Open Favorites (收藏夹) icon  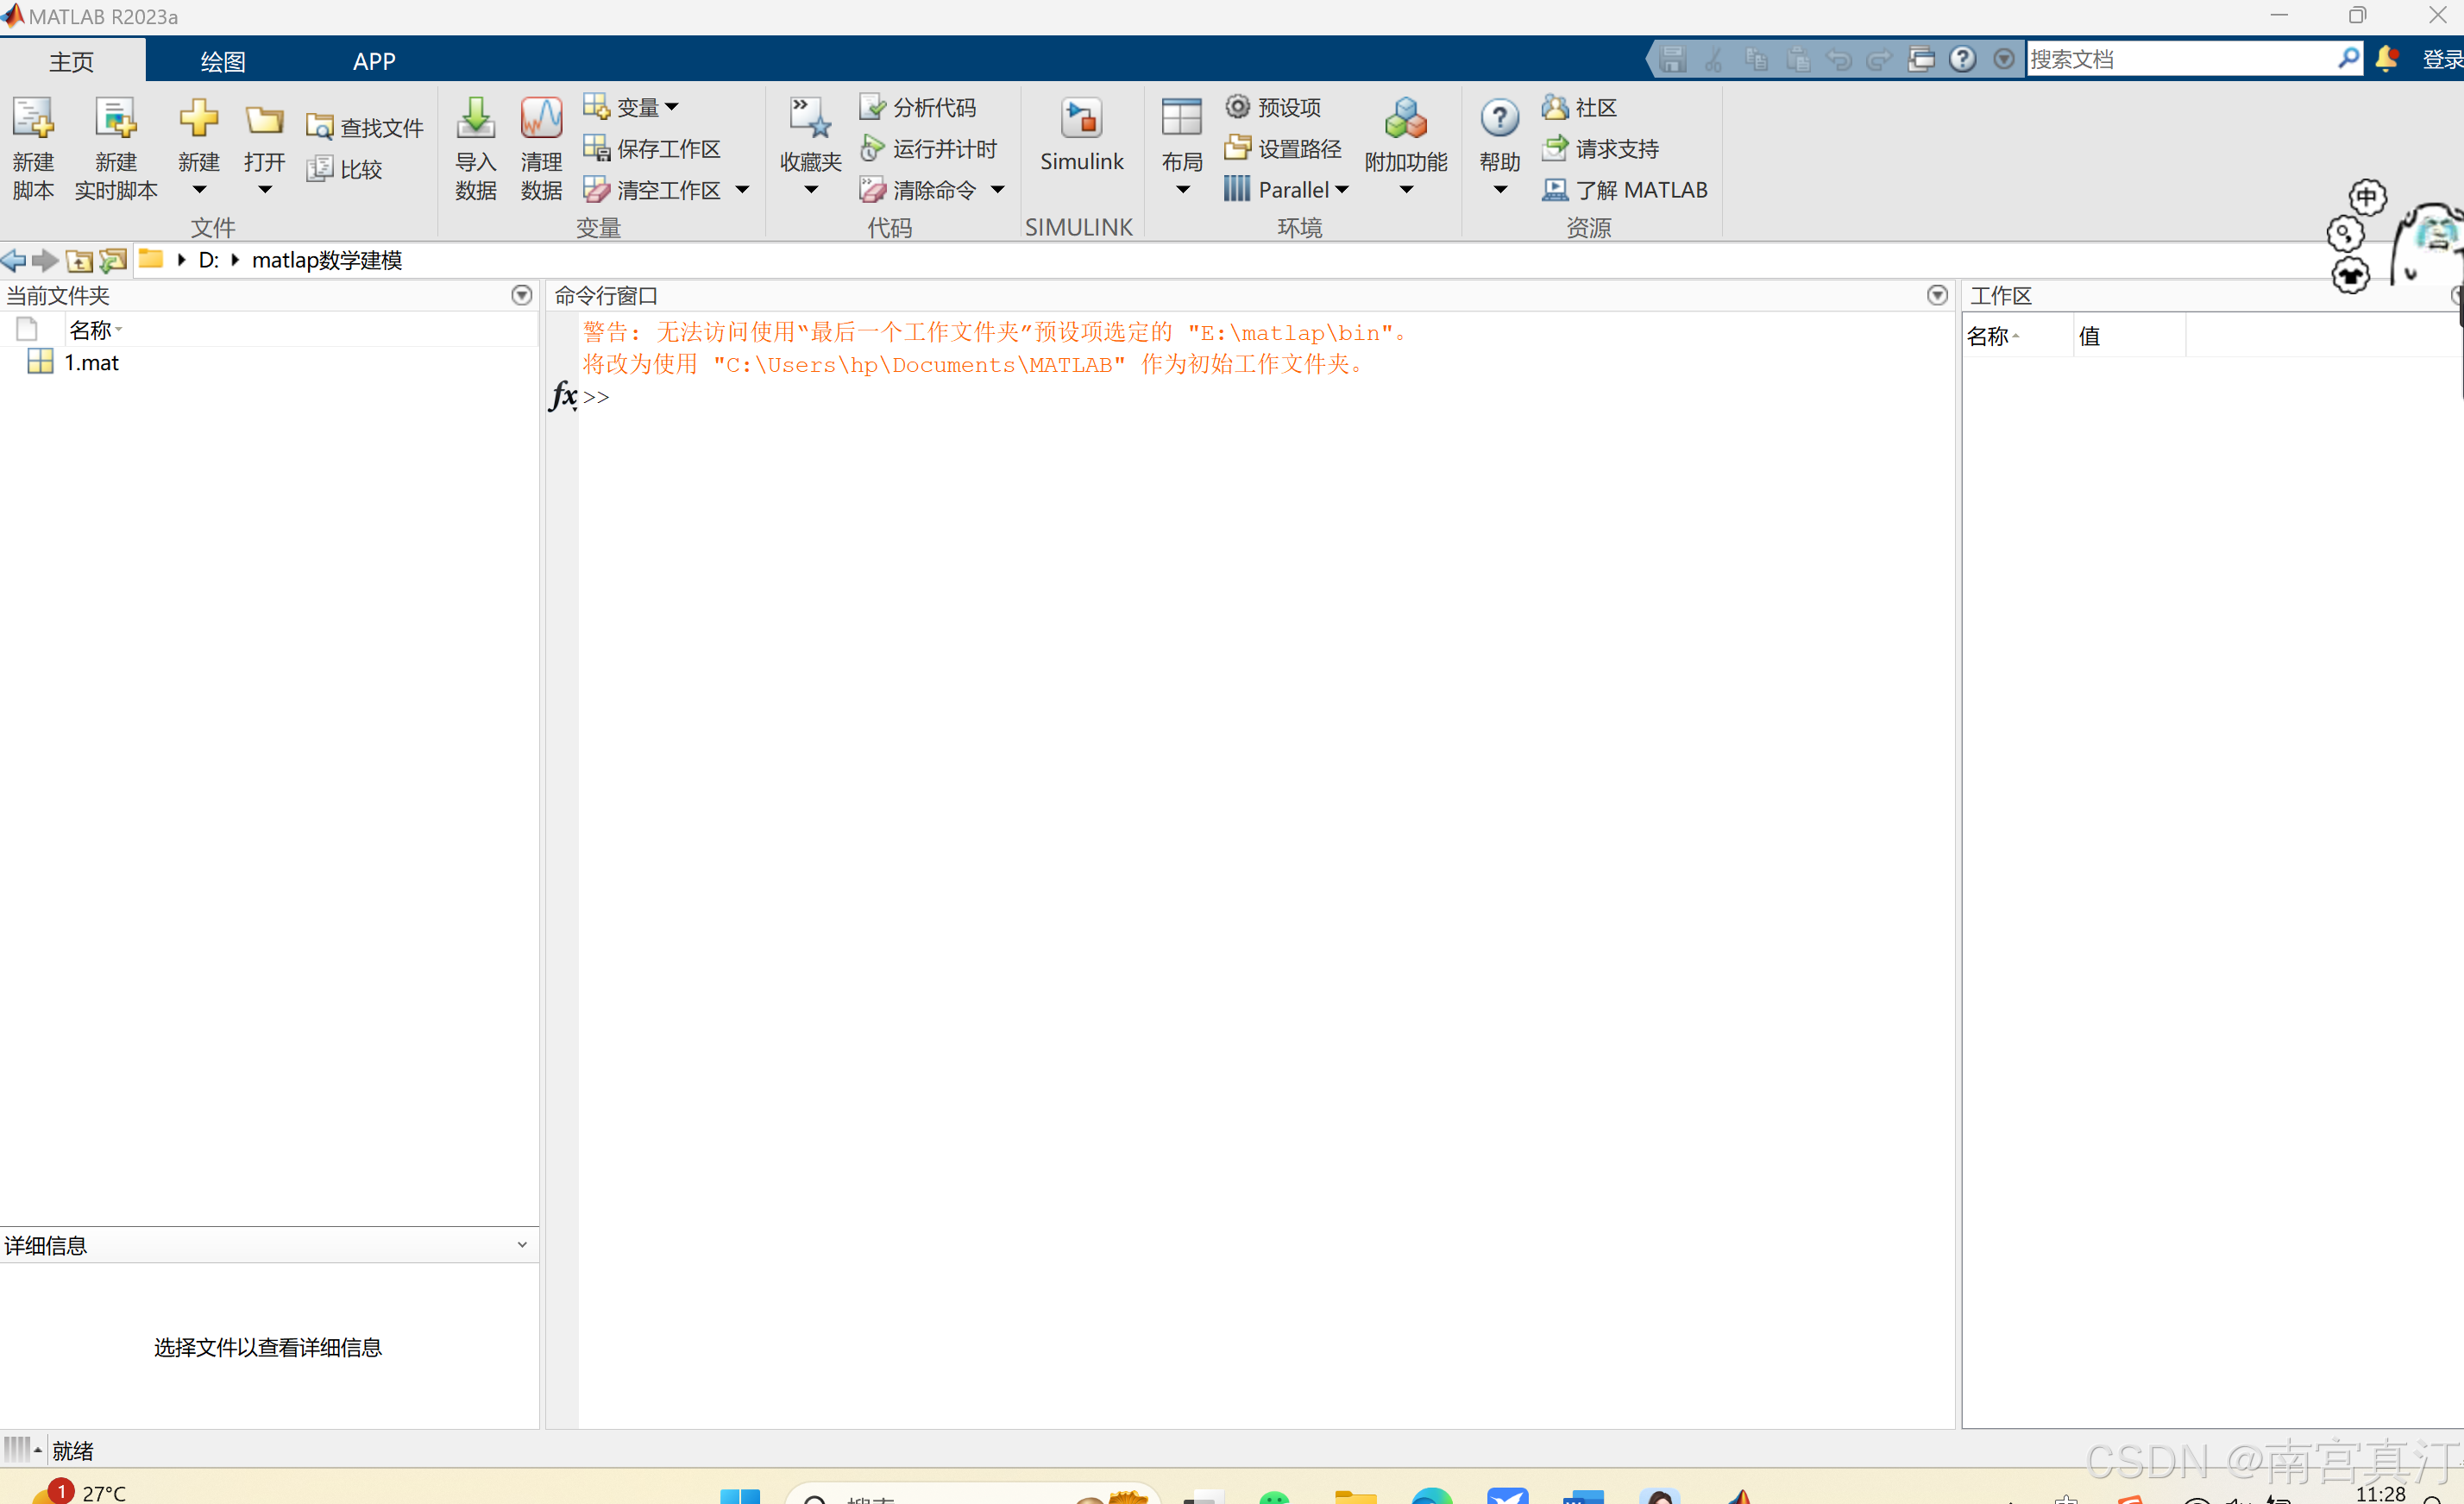(x=811, y=118)
